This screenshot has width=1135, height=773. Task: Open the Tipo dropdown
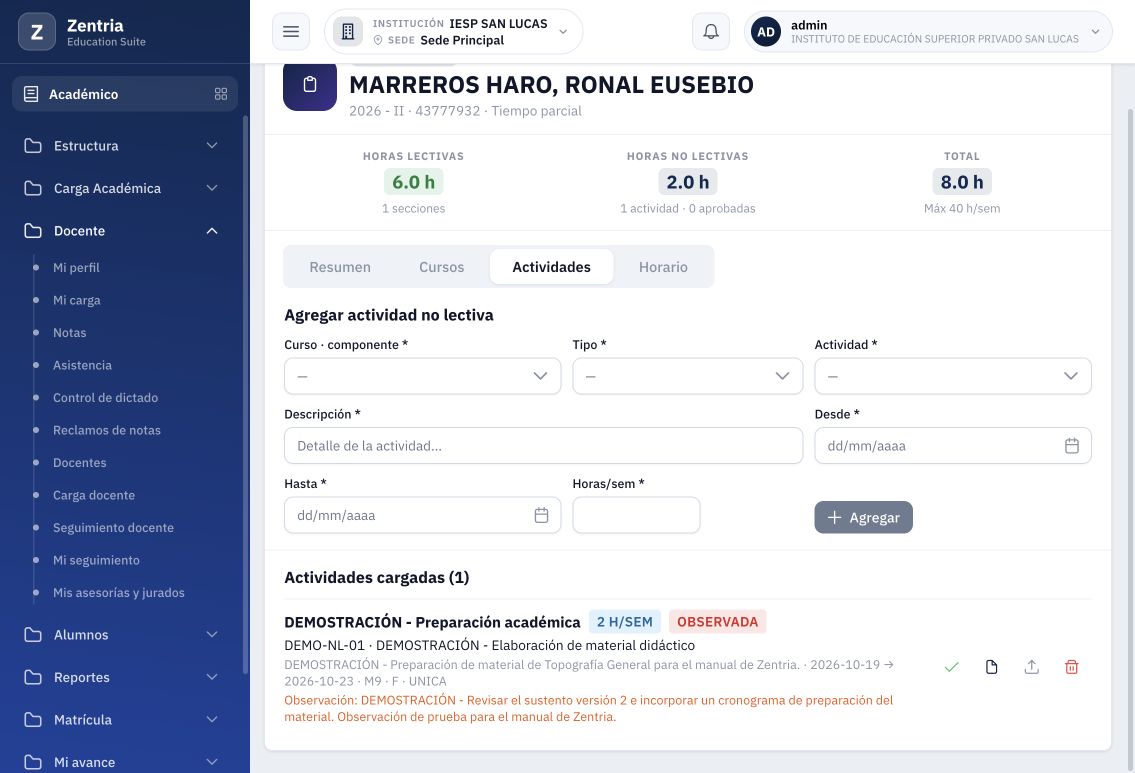pos(688,376)
